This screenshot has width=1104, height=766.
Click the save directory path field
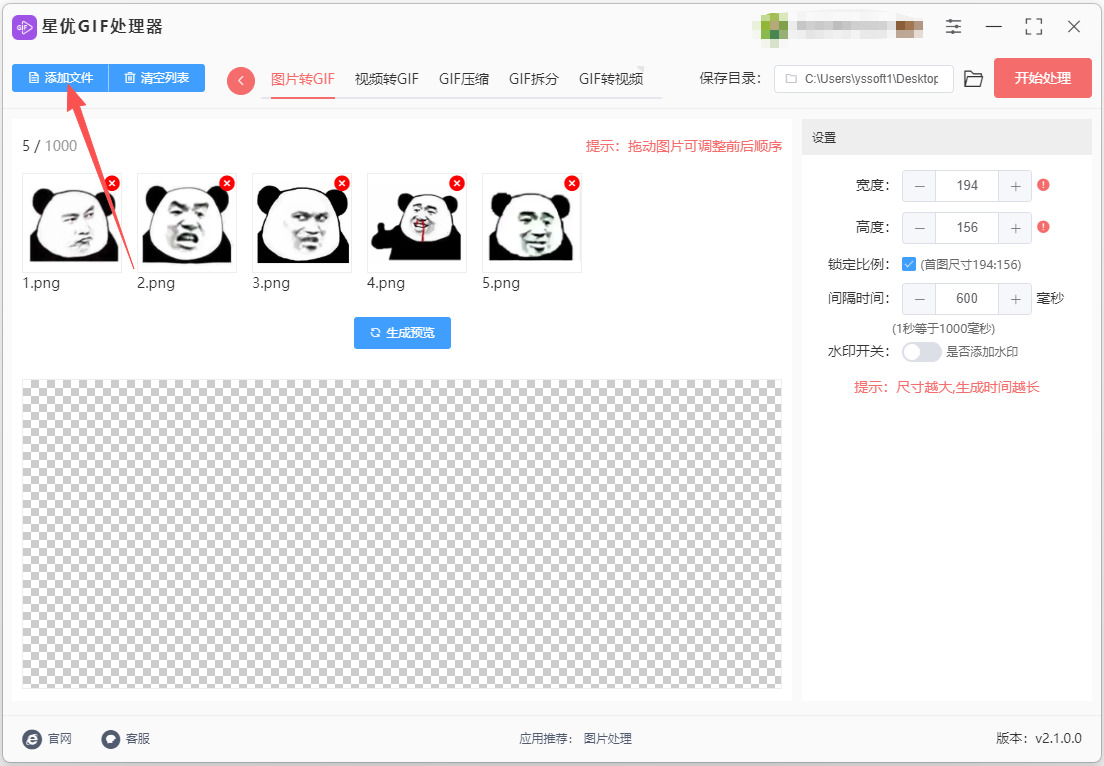pyautogui.click(x=864, y=79)
